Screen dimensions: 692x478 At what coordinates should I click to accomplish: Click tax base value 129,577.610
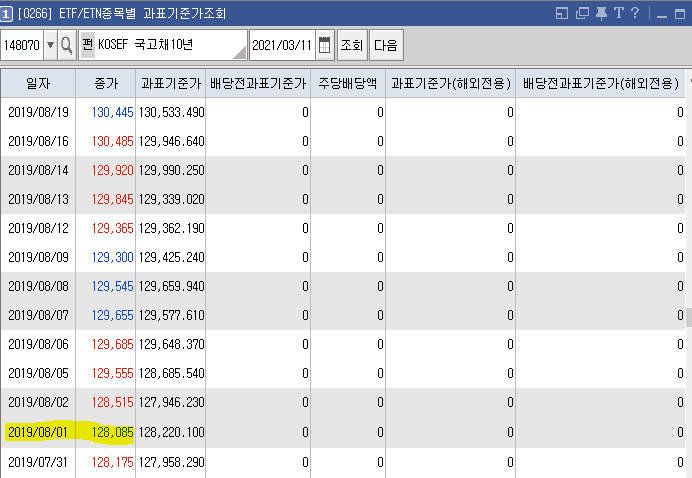tap(171, 315)
